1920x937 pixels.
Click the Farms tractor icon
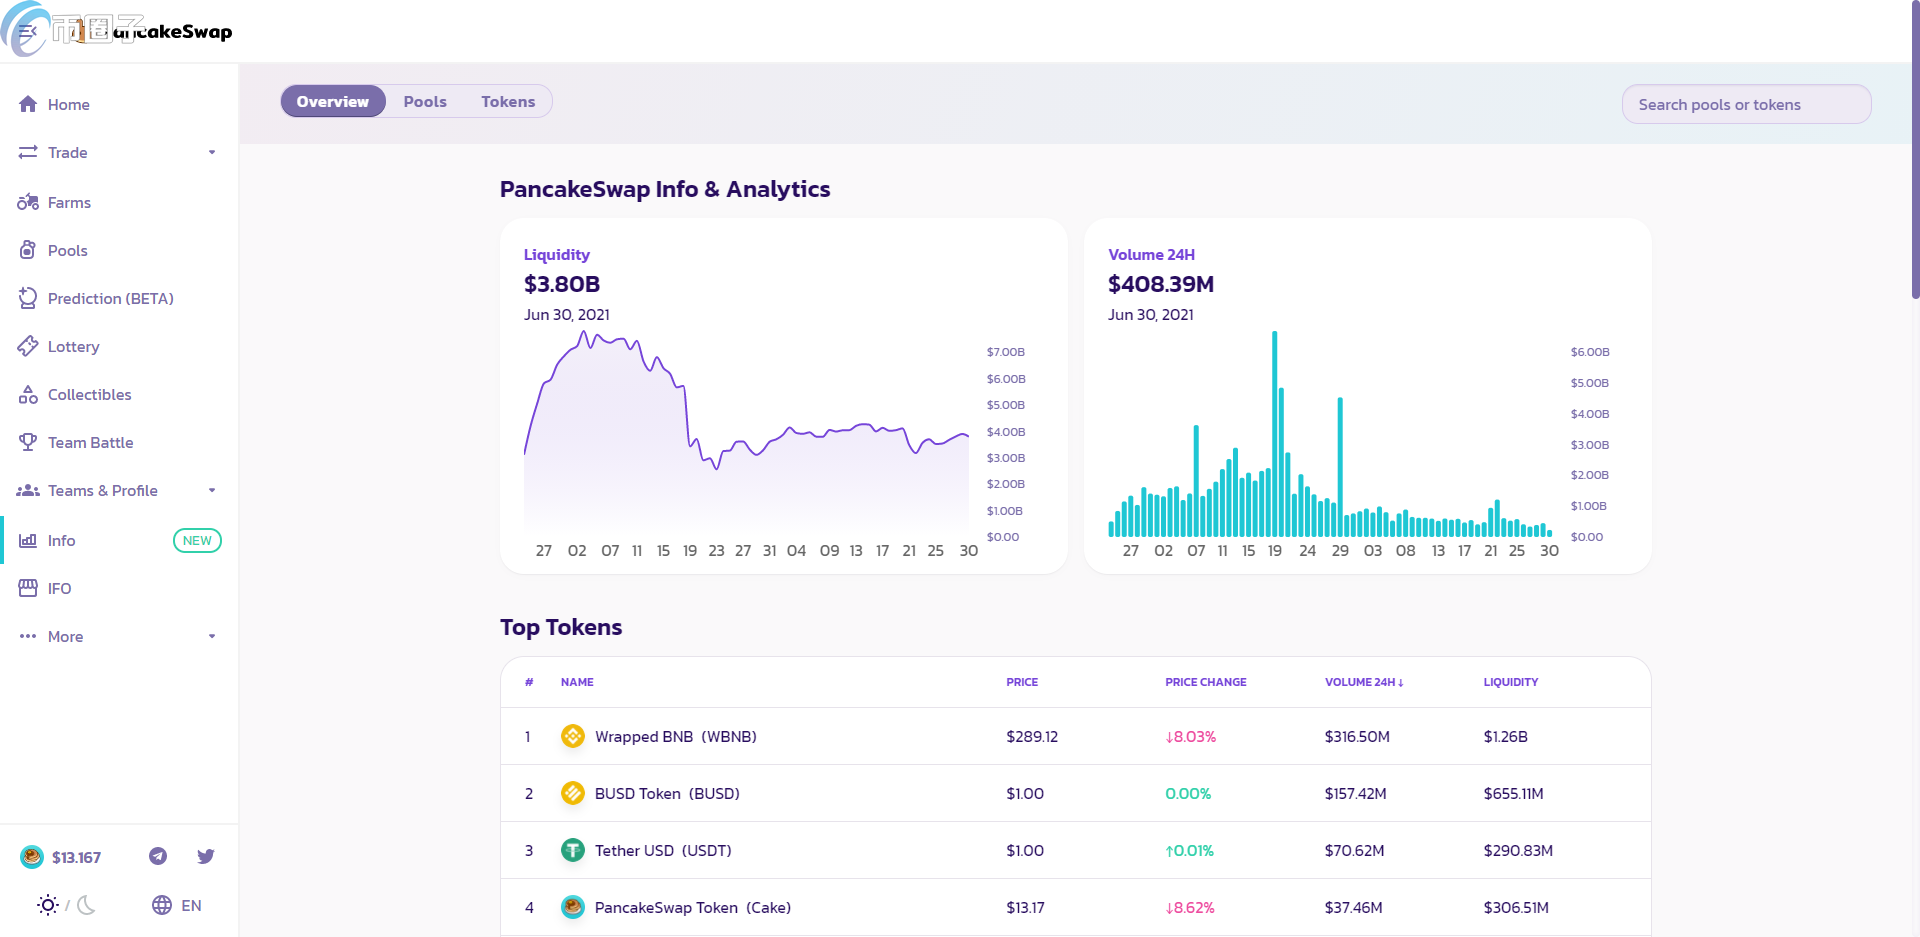click(28, 202)
